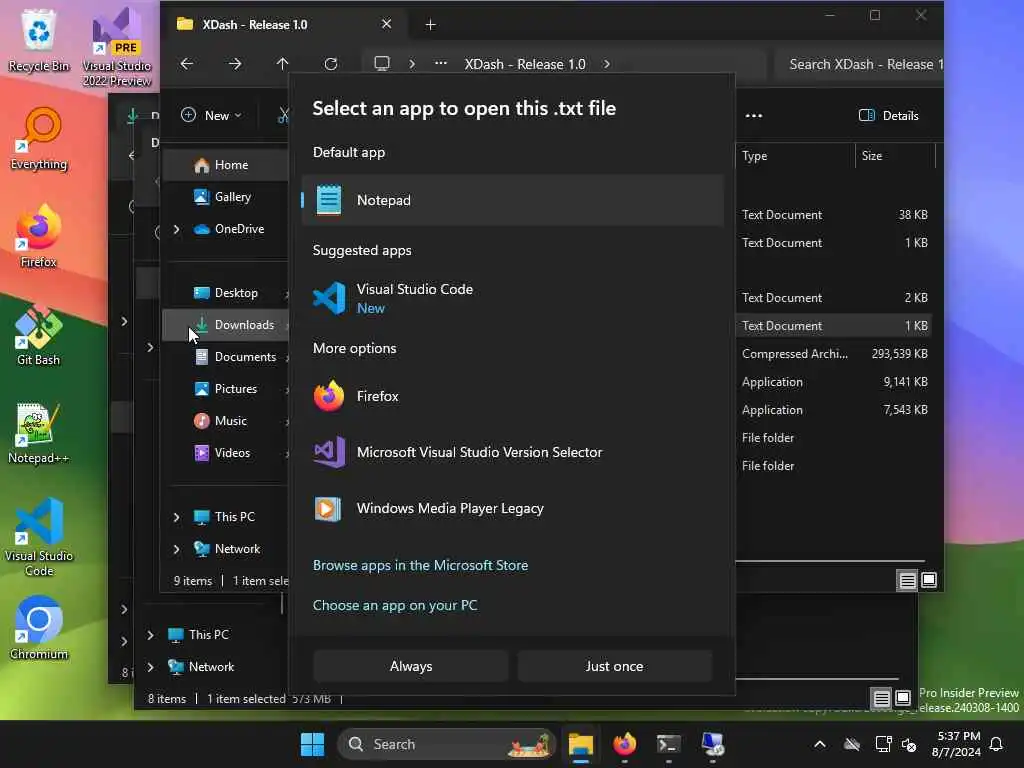Open a new File Explorer tab

click(430, 25)
